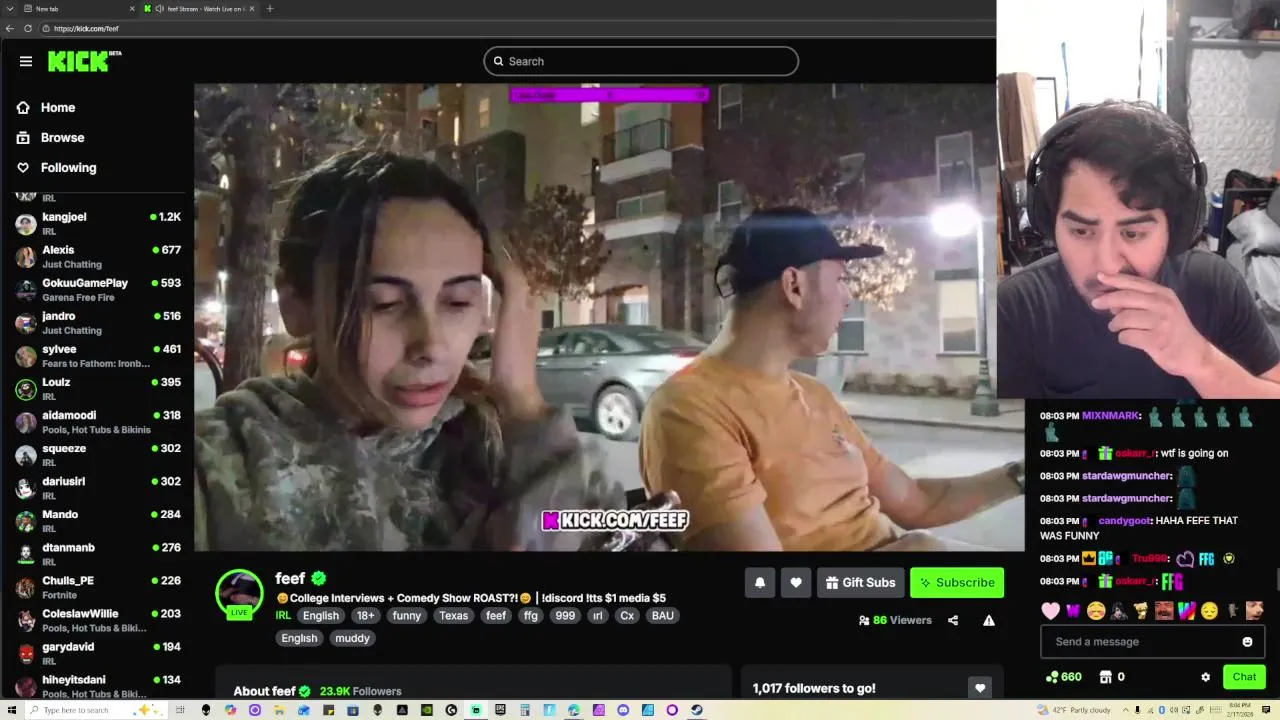Screen dimensions: 1280x720
Task: Pick the pink heart quick emote
Action: click(1050, 610)
